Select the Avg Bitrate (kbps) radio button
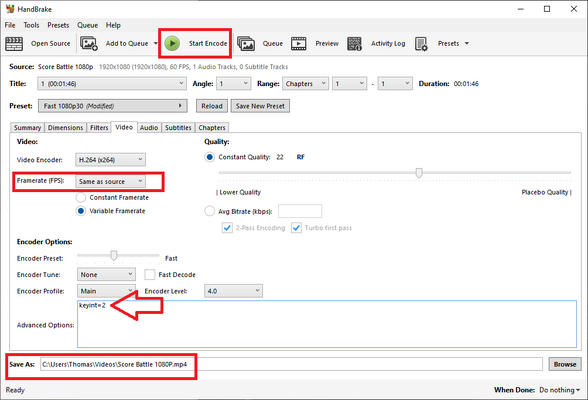Viewport: 588px width, 400px height. (209, 211)
